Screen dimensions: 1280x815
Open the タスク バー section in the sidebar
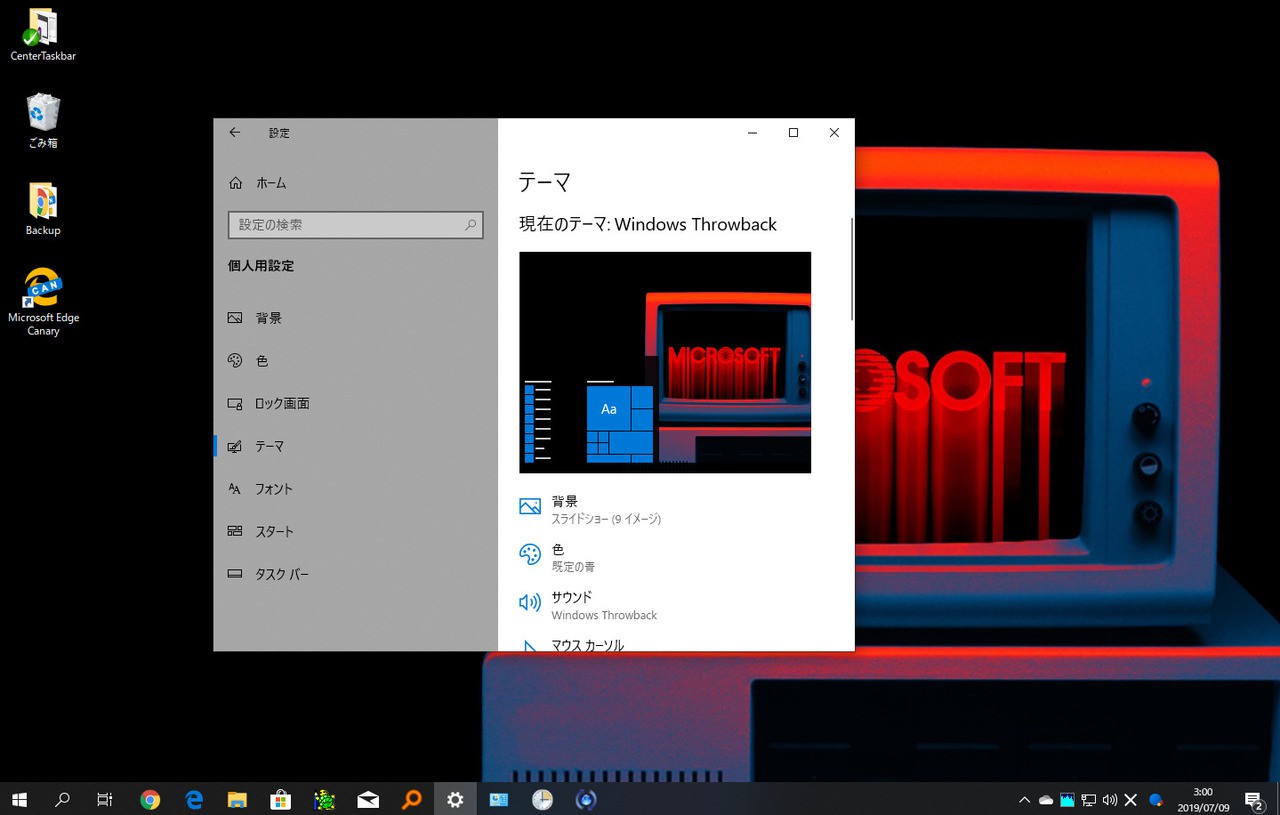pyautogui.click(x=355, y=575)
